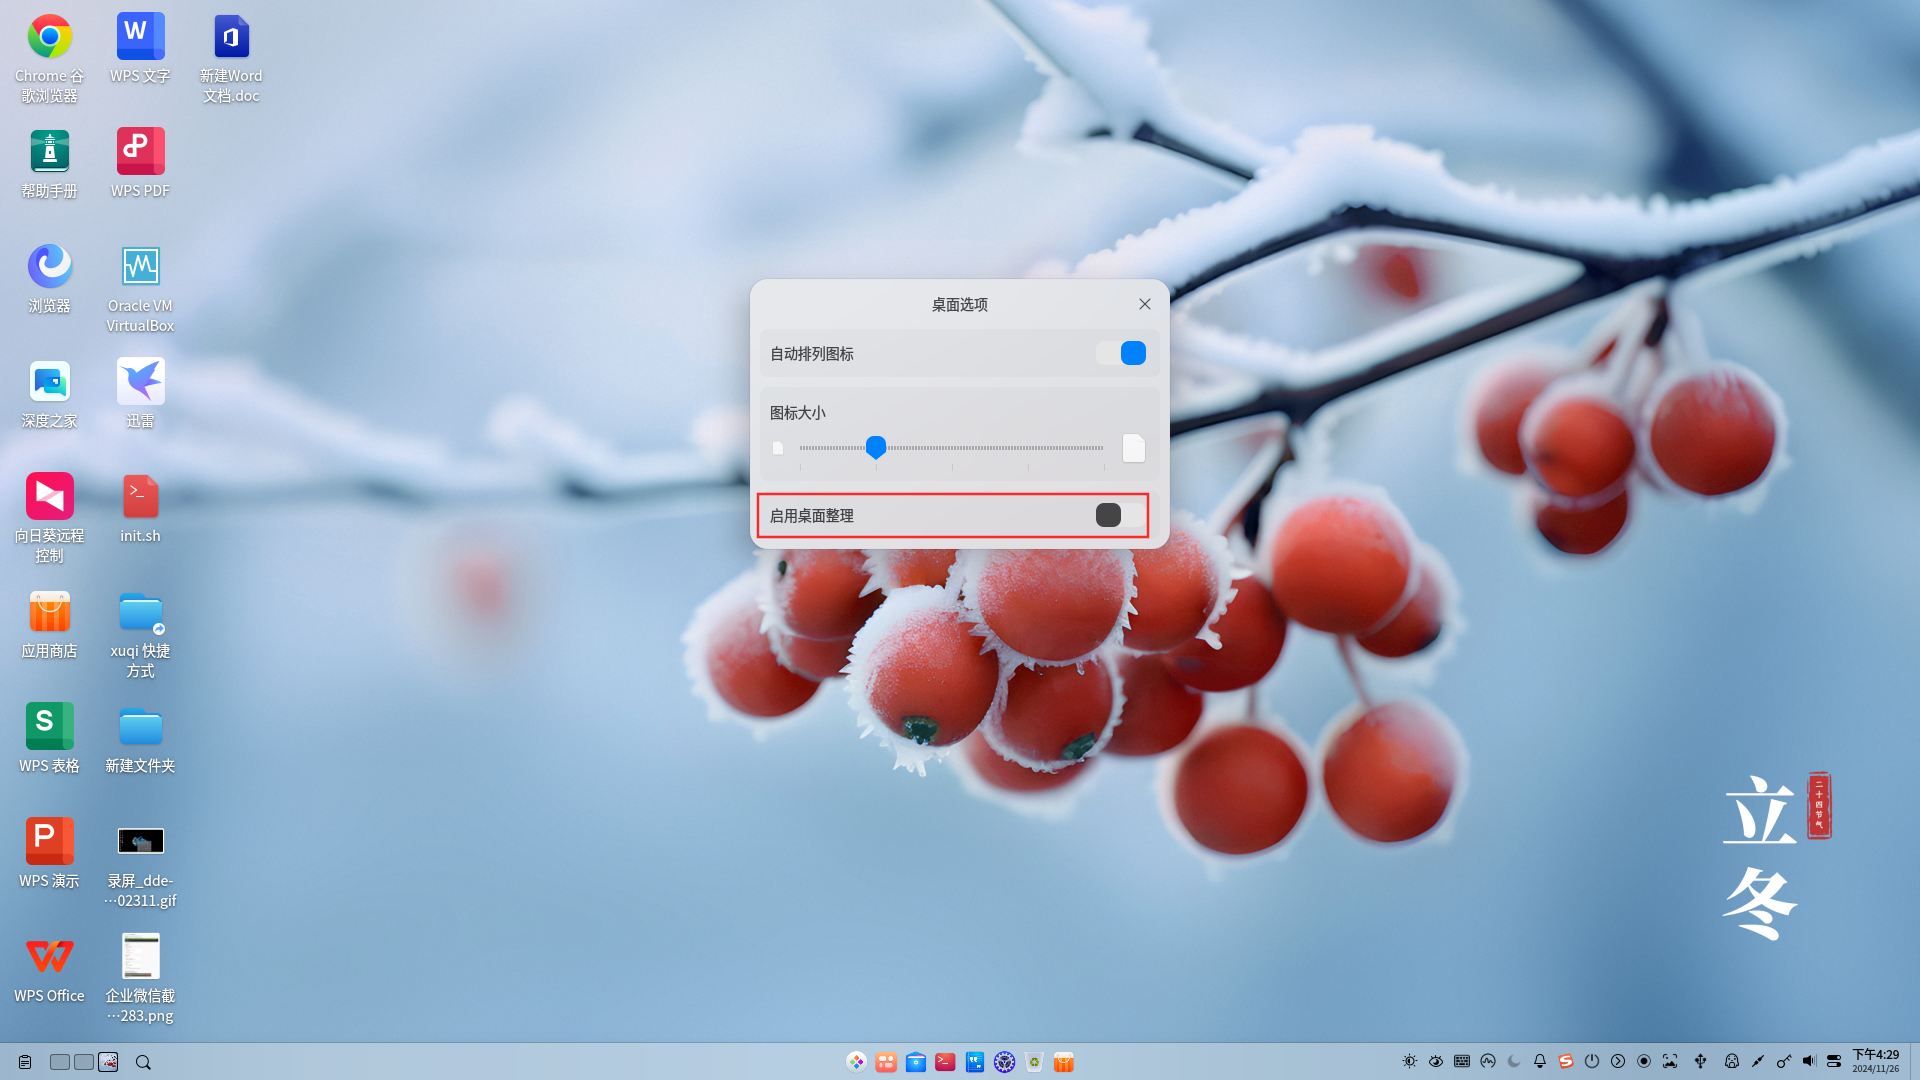Open the clipboard icon in the taskbar
This screenshot has width=1920, height=1080.
(x=25, y=1062)
